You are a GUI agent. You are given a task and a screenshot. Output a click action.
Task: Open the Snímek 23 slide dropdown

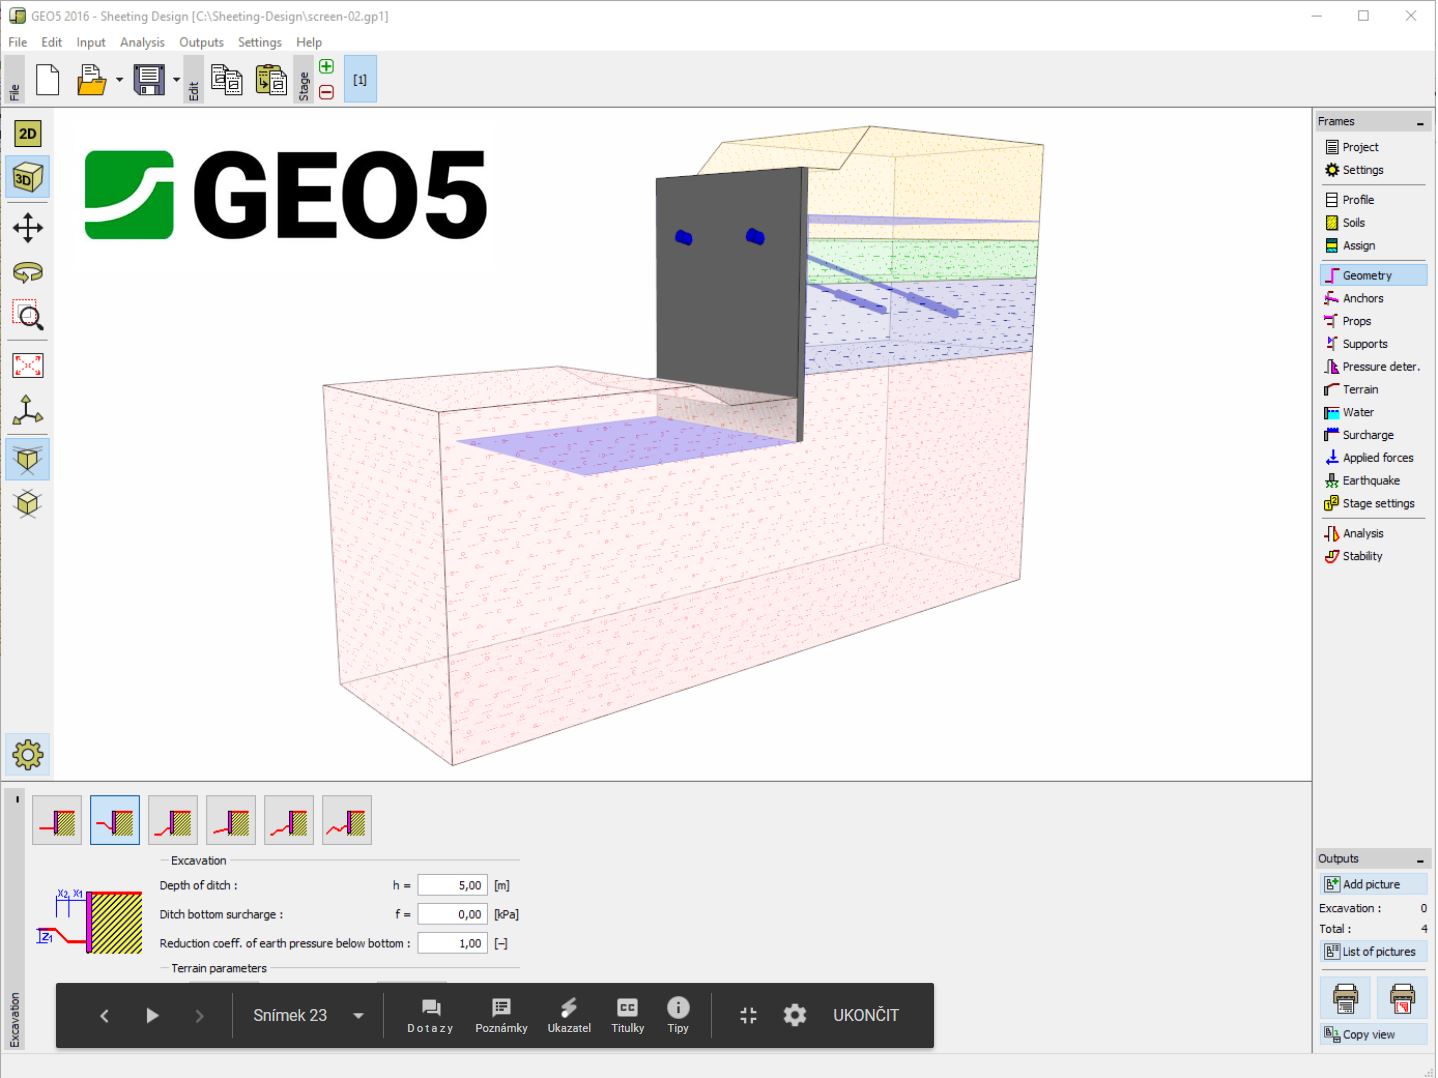[x=358, y=1016]
